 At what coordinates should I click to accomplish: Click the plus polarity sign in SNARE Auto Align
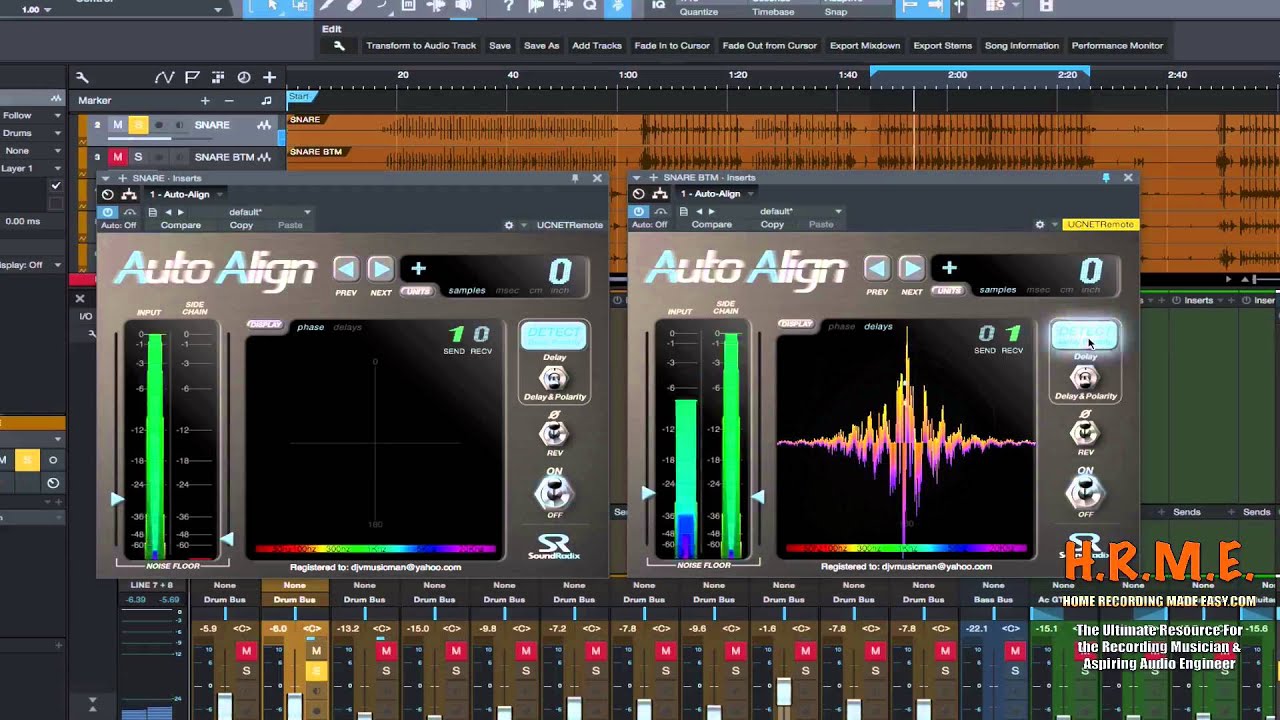418,268
